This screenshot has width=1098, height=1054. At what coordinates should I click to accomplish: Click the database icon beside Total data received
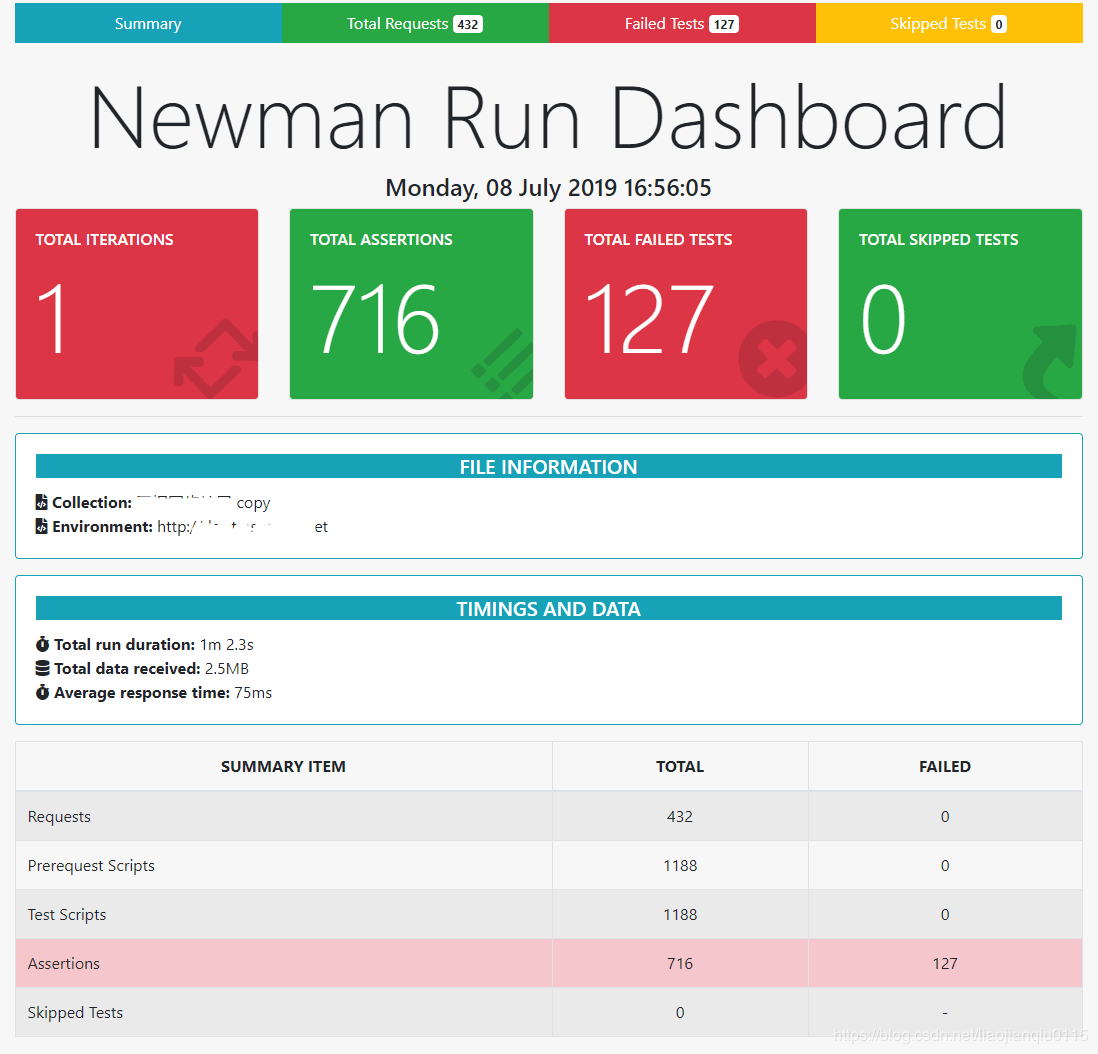point(43,668)
